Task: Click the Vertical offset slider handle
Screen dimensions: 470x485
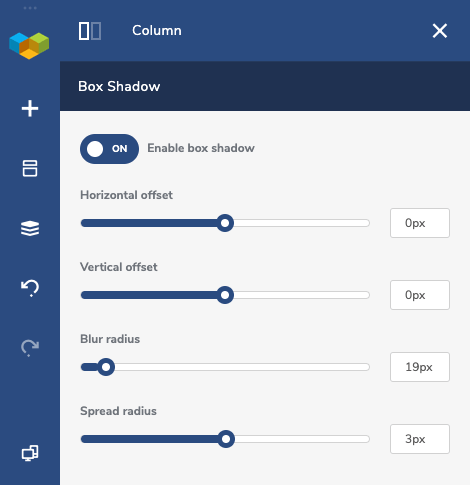Action: [225, 295]
